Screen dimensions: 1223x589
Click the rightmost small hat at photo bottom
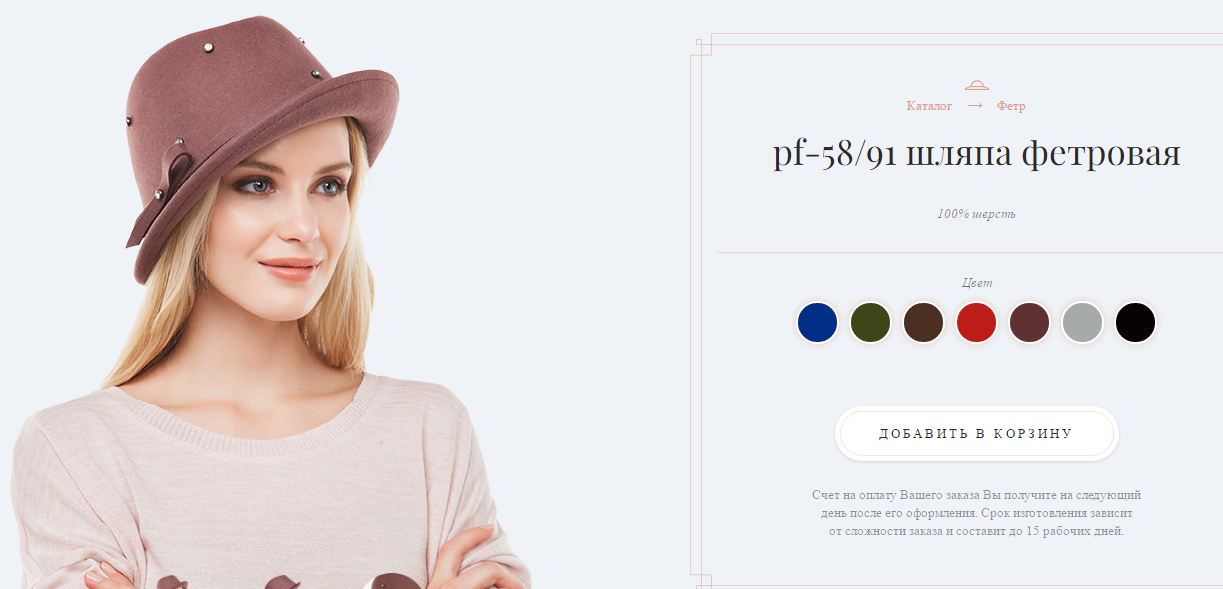(x=395, y=581)
